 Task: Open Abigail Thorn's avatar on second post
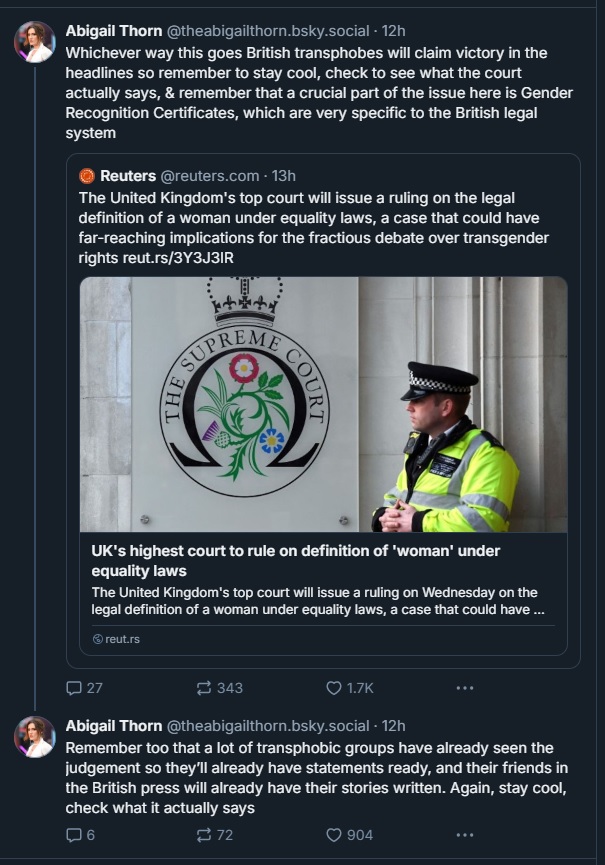tap(34, 737)
